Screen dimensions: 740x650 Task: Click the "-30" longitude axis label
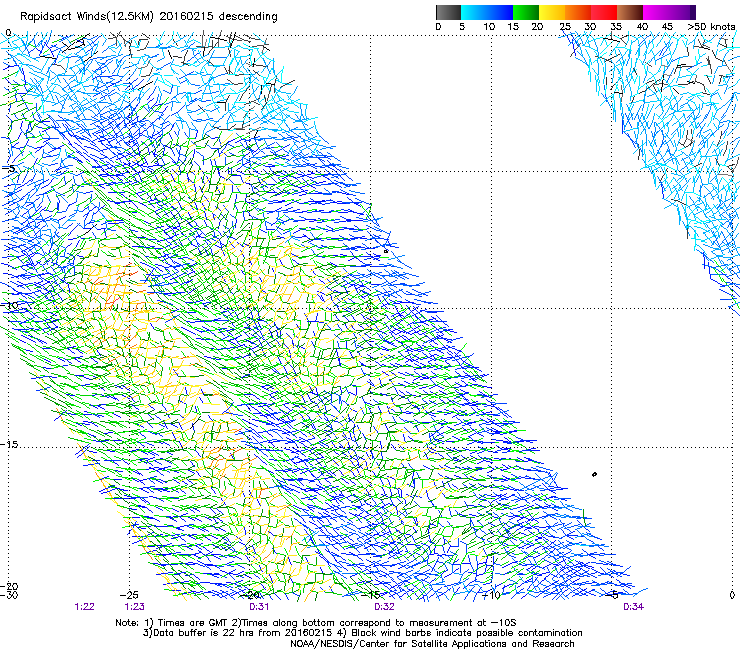[x=9, y=595]
